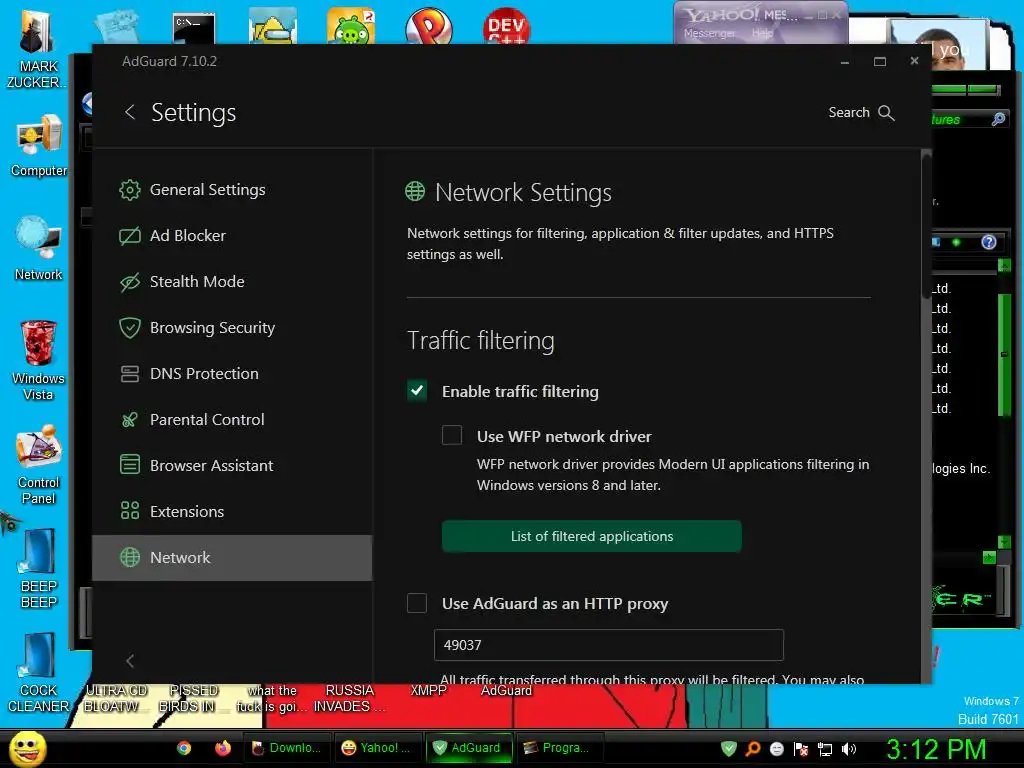Image resolution: width=1024 pixels, height=768 pixels.
Task: Select the Computer desktop icon
Action: click(x=39, y=146)
